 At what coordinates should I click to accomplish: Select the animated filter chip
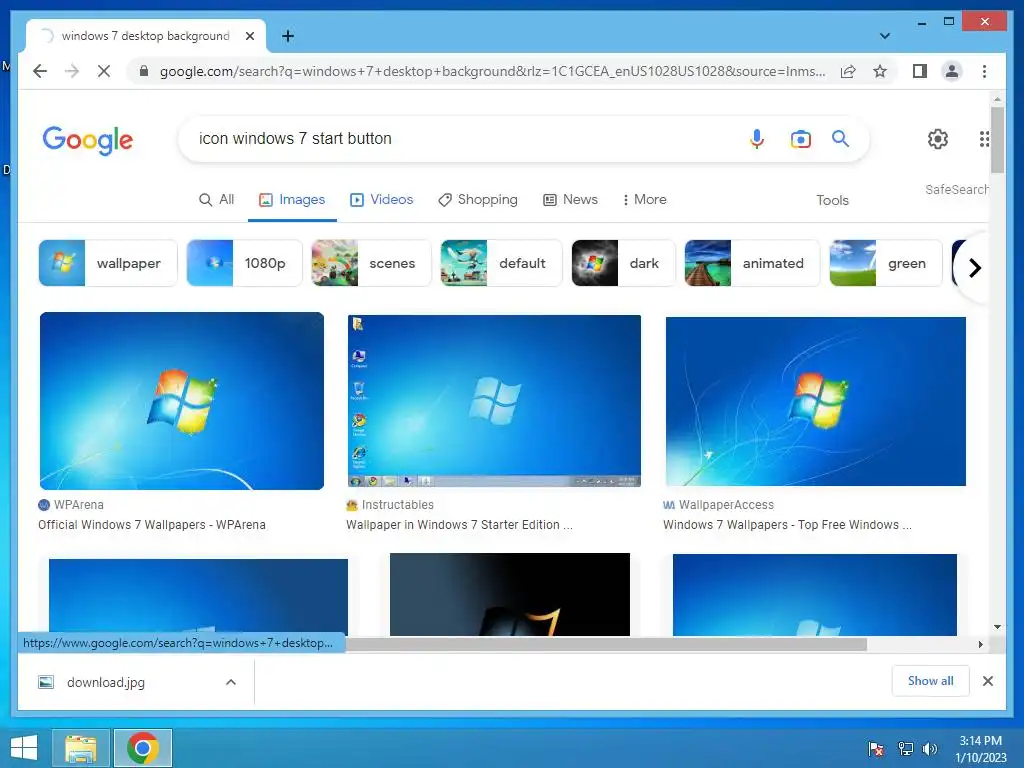(x=752, y=263)
